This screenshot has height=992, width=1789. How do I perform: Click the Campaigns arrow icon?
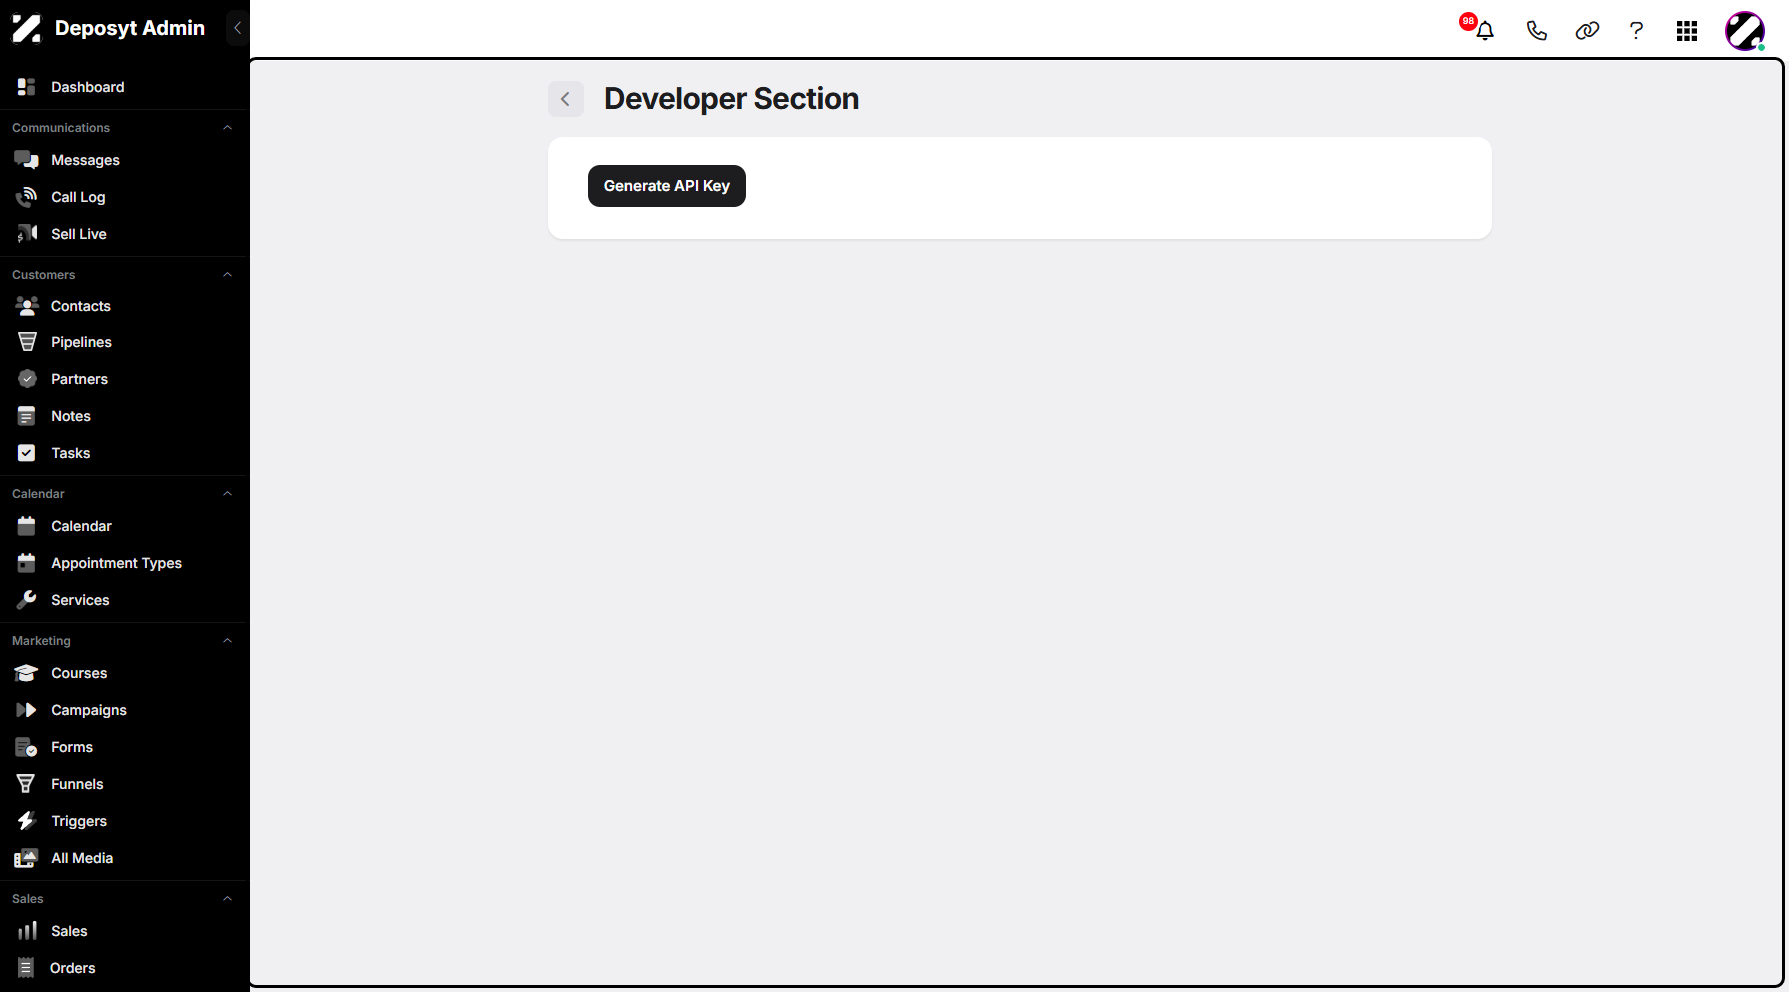27,710
